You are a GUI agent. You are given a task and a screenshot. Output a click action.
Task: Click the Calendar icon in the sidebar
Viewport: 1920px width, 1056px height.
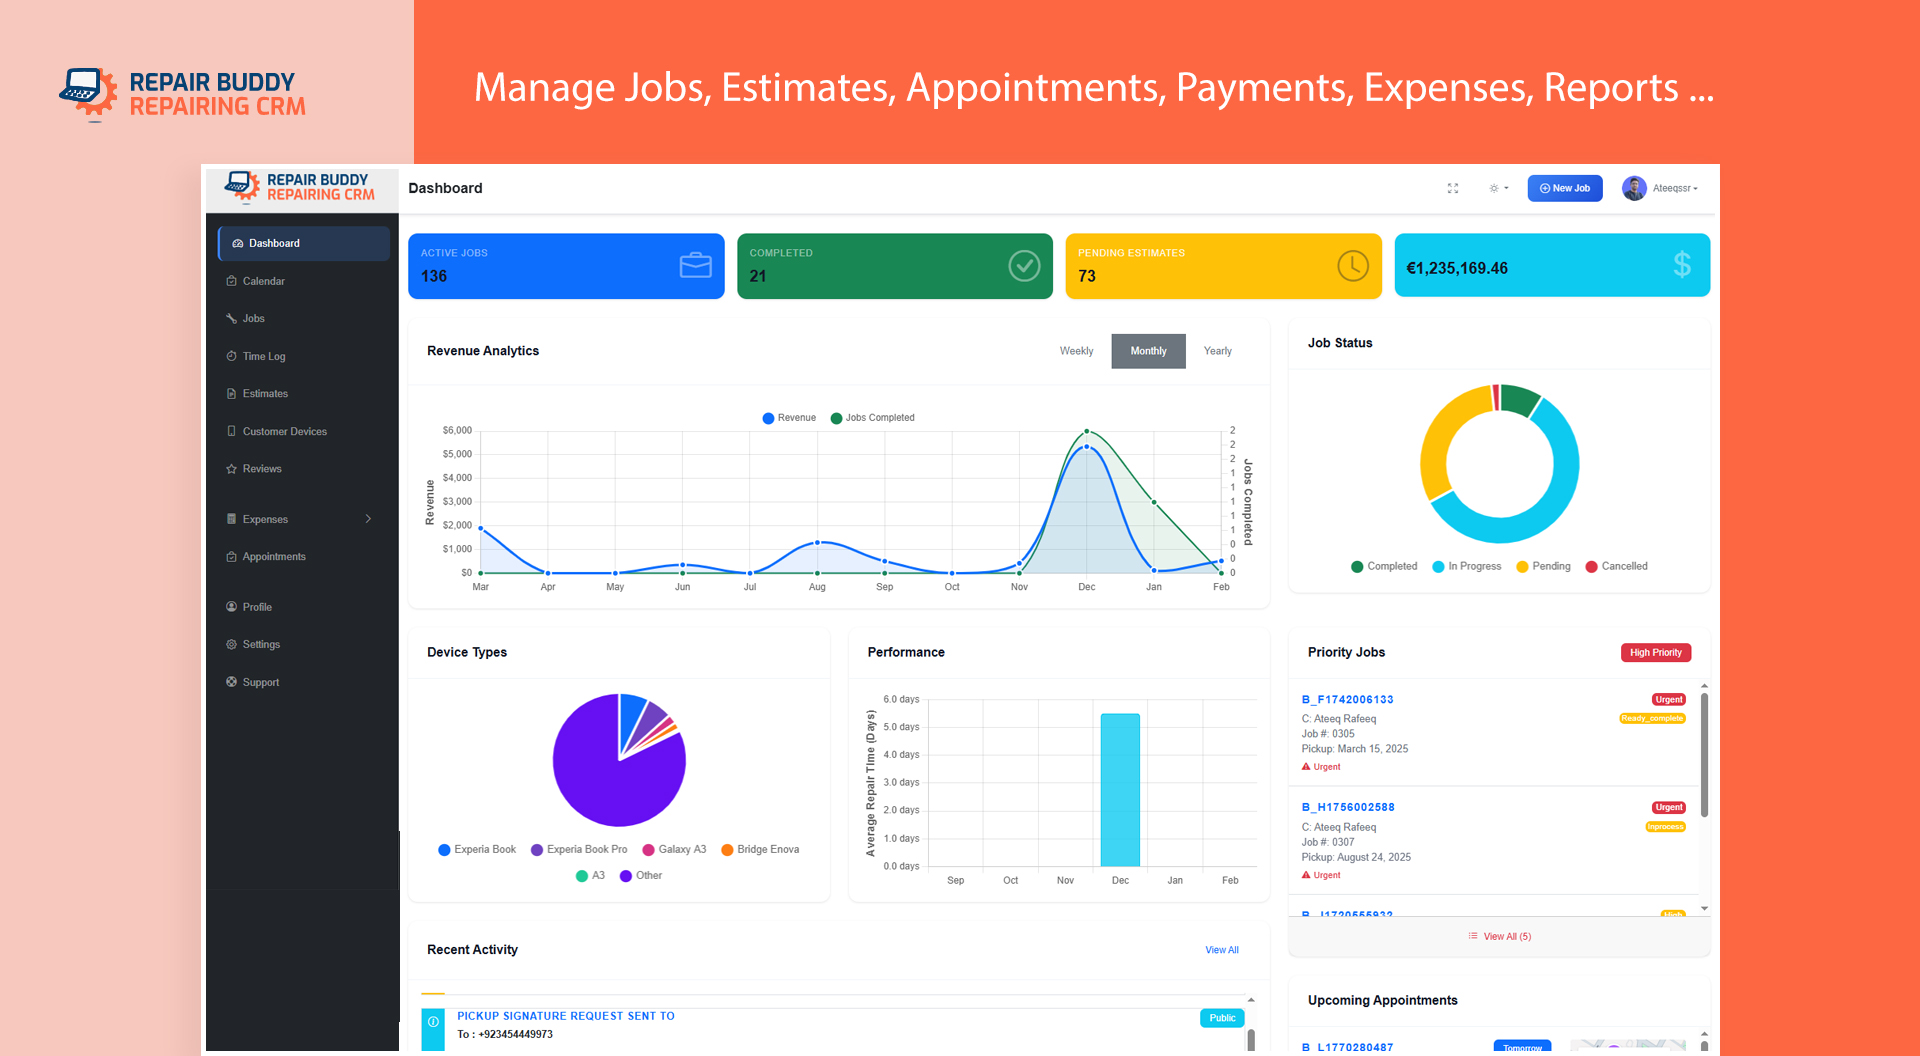point(232,281)
